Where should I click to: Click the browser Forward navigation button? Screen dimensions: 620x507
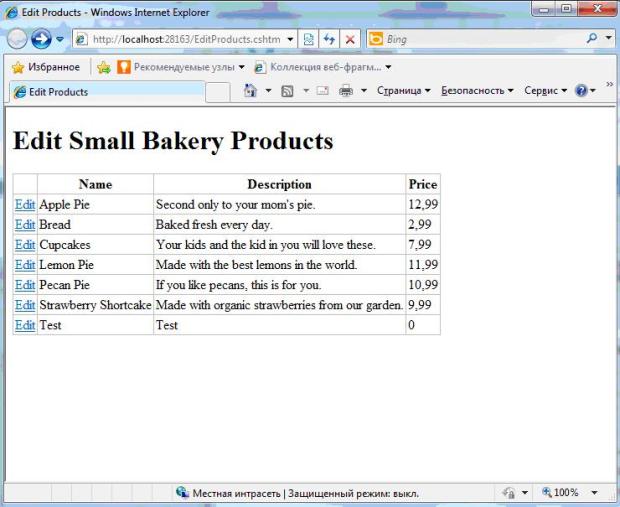pyautogui.click(x=41, y=39)
